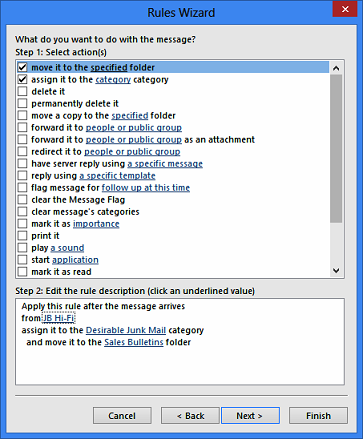Check the 'mark it as importance' checkbox
Image resolution: width=363 pixels, height=439 pixels.
22,224
